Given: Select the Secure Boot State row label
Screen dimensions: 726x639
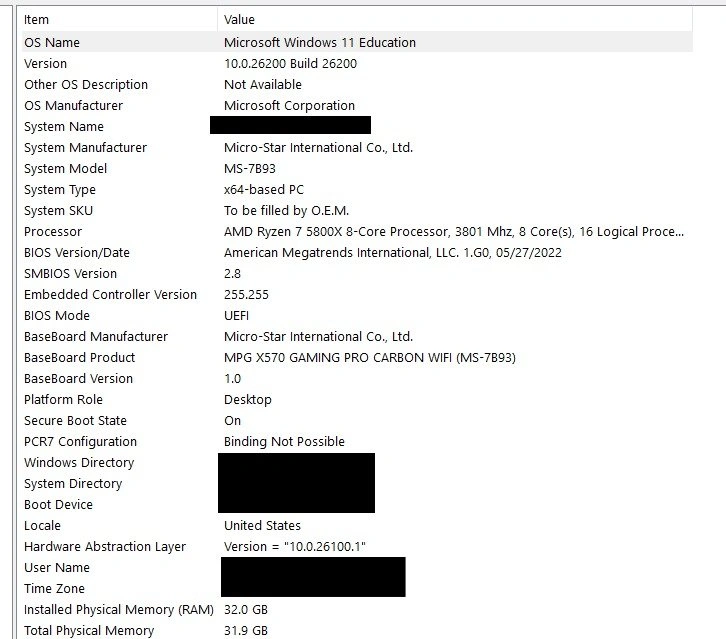Looking at the screenshot, I should pos(75,420).
